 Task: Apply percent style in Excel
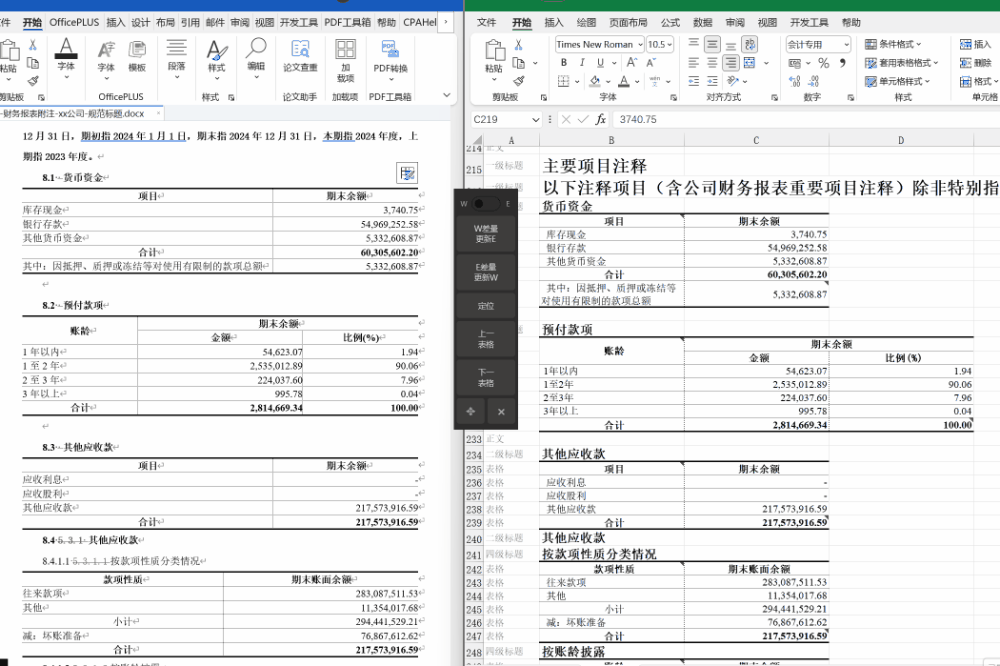(824, 63)
